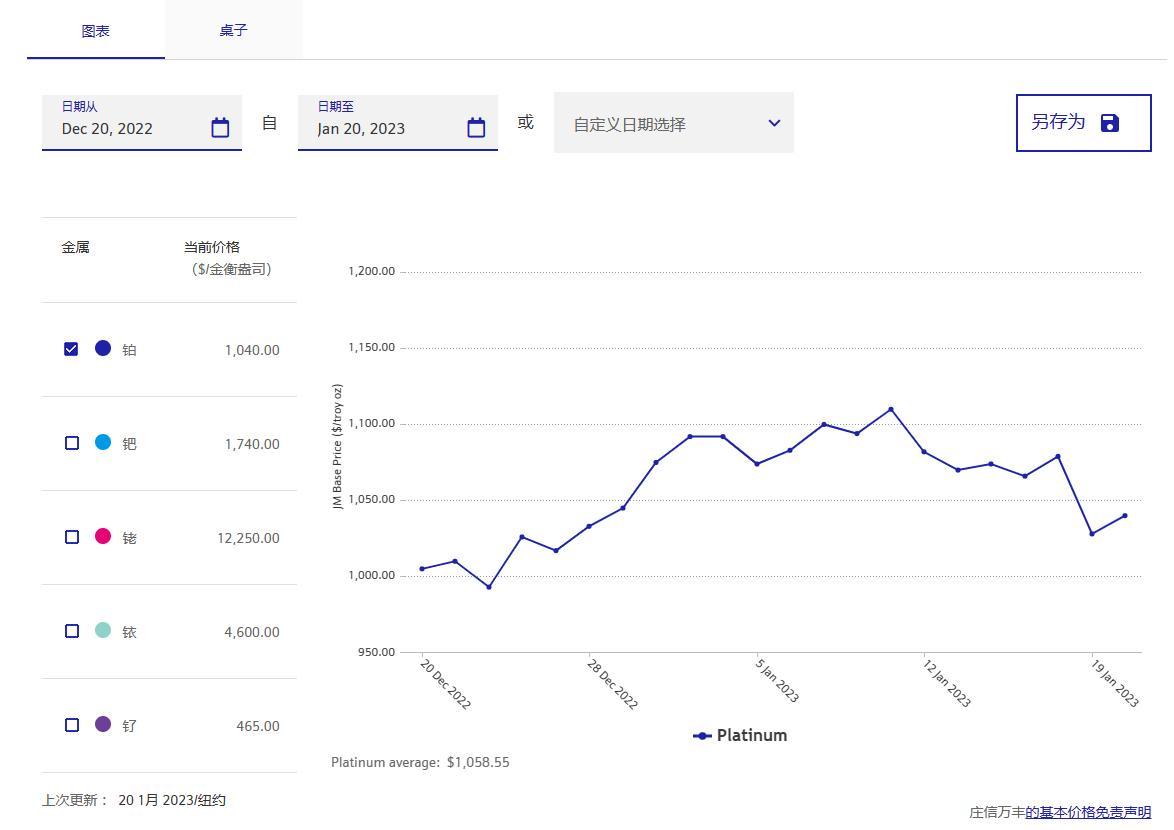Expand the 自定义日期选择 dropdown
This screenshot has height=830, width=1174.
coord(660,124)
